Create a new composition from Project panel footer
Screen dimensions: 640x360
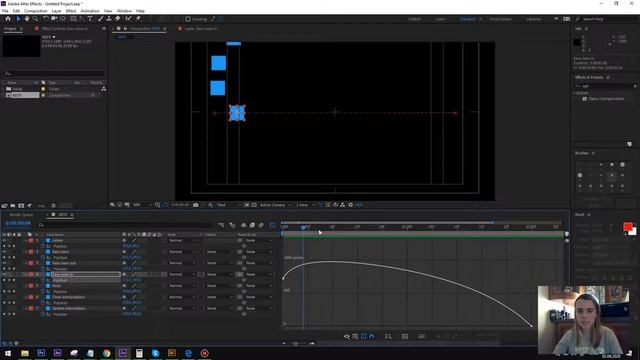(x=21, y=205)
